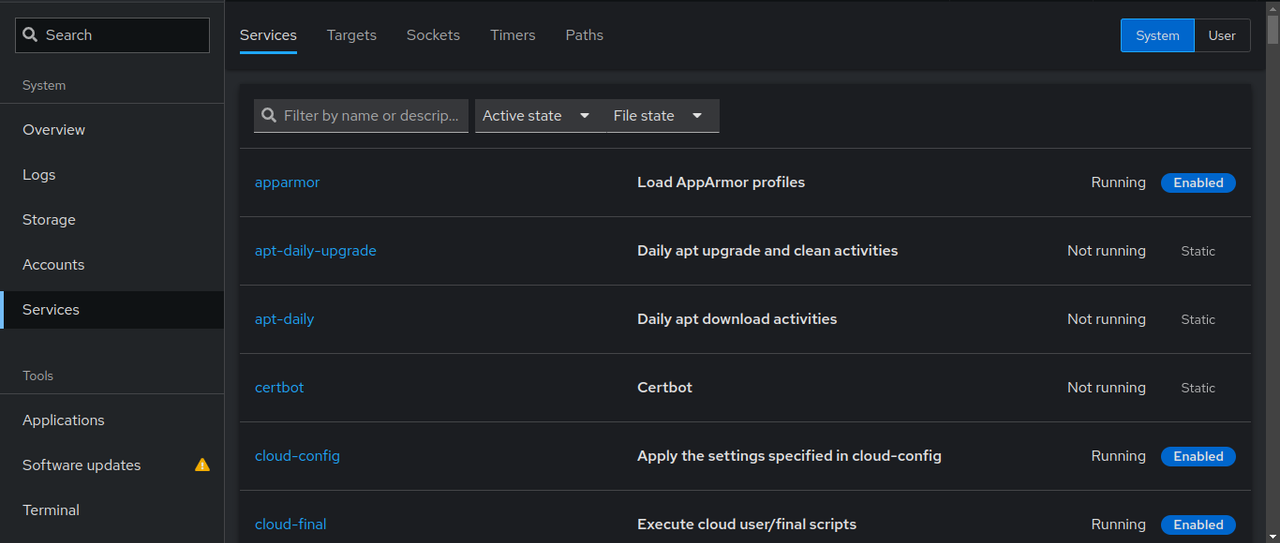Click the filter field magnifier icon
Viewport: 1280px width, 543px height.
point(269,116)
